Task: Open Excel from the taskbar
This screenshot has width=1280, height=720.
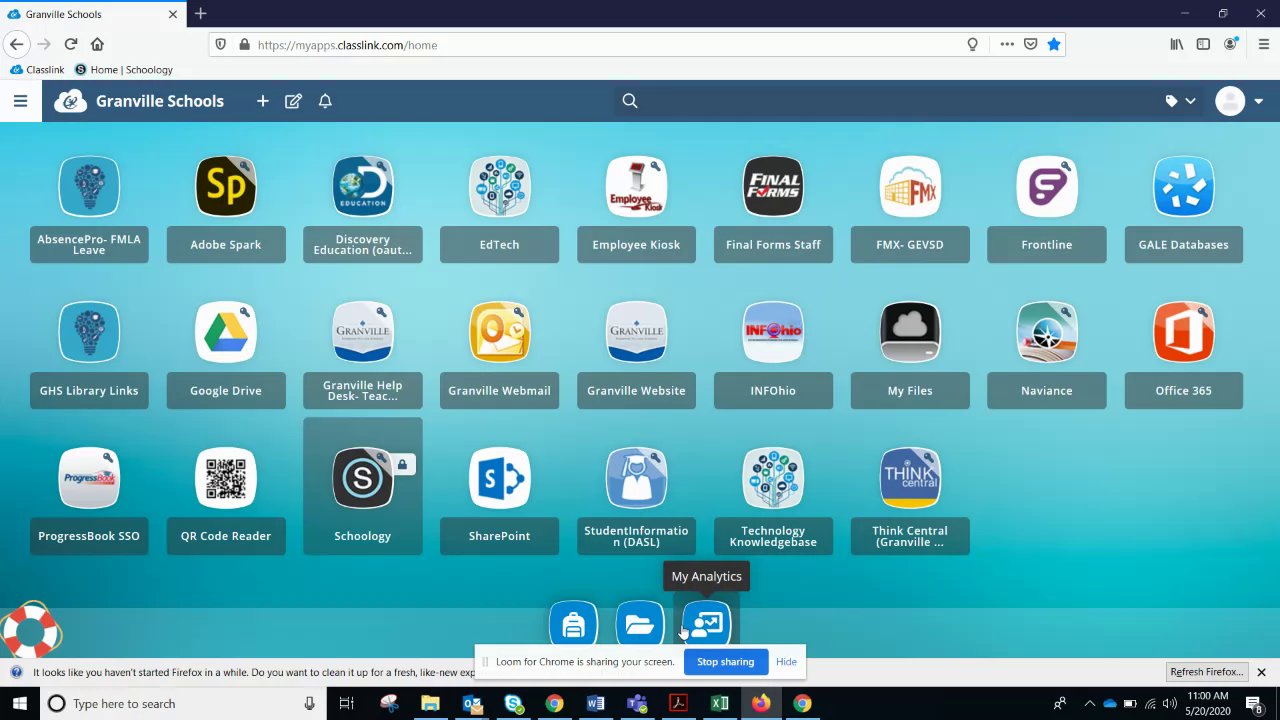Action: click(x=719, y=704)
